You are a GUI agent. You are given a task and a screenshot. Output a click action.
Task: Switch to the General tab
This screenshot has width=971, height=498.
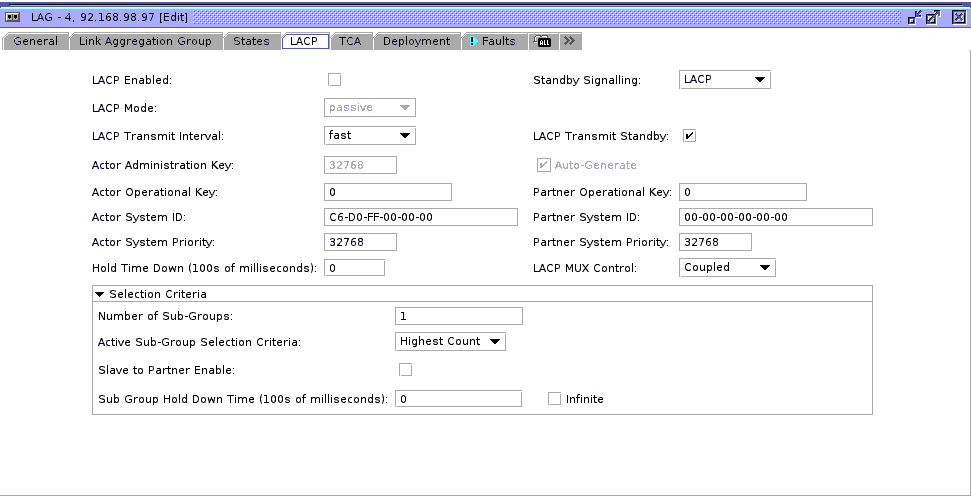(x=35, y=41)
